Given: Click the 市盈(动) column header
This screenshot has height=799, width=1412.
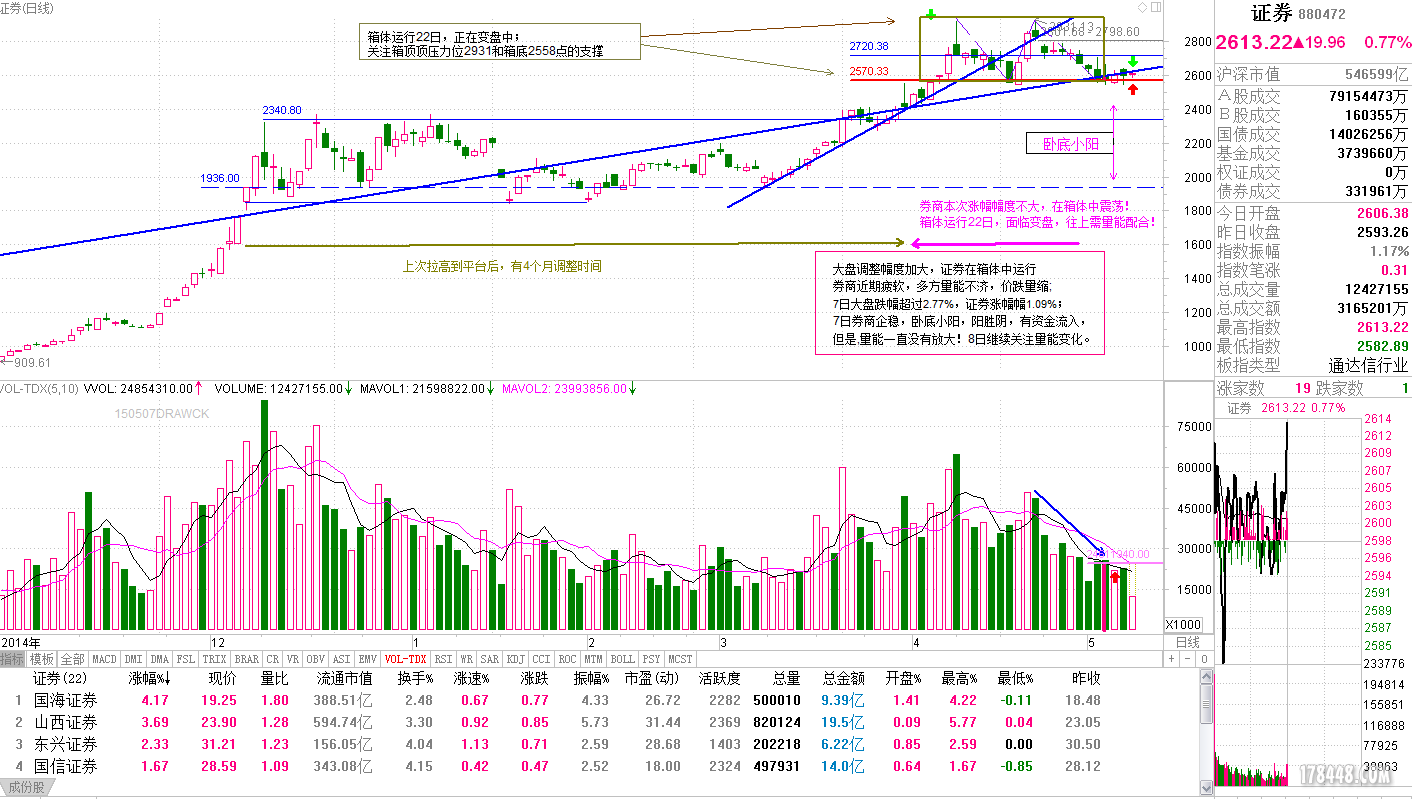Looking at the screenshot, I should tap(653, 678).
